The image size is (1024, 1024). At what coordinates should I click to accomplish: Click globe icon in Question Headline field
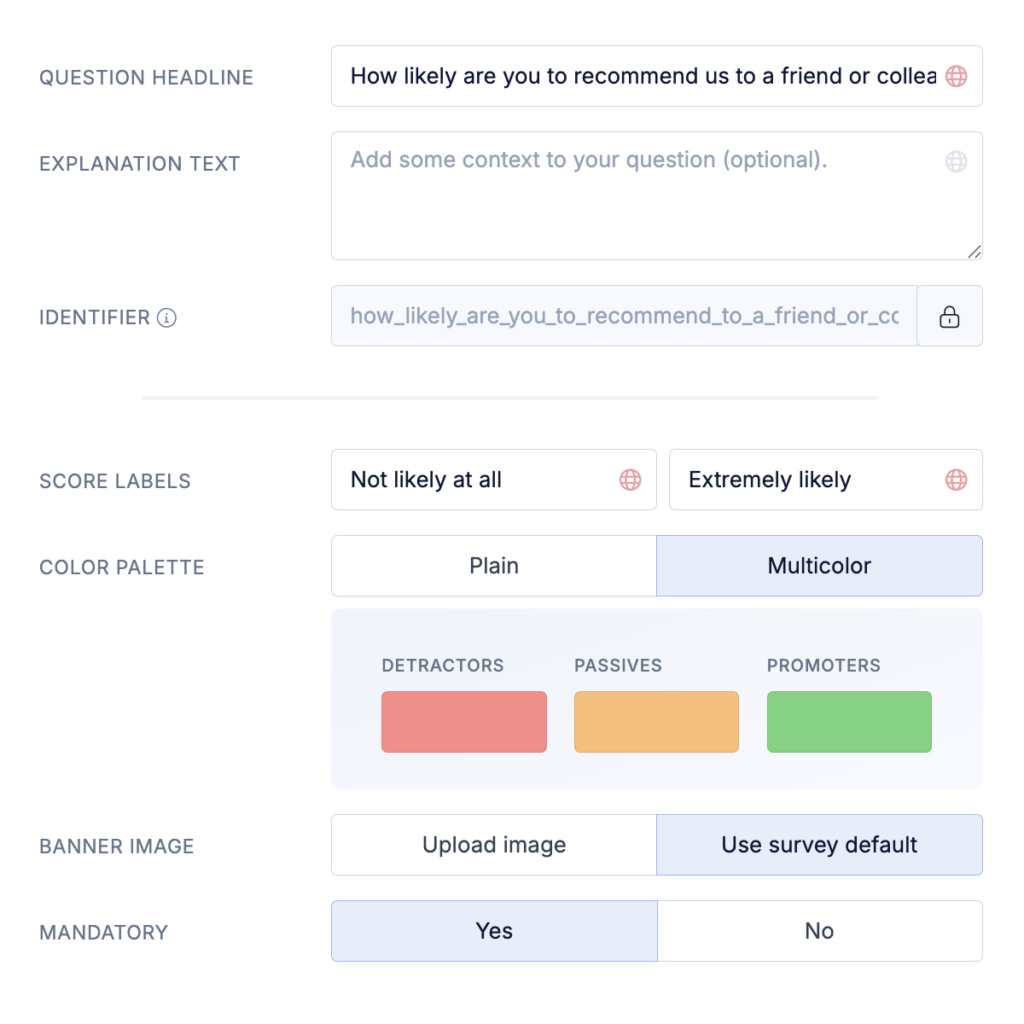pyautogui.click(x=956, y=76)
